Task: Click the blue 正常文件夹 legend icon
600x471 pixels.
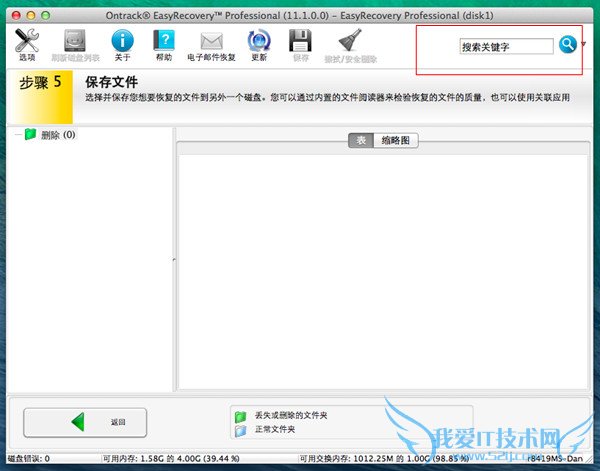Action: (x=240, y=431)
